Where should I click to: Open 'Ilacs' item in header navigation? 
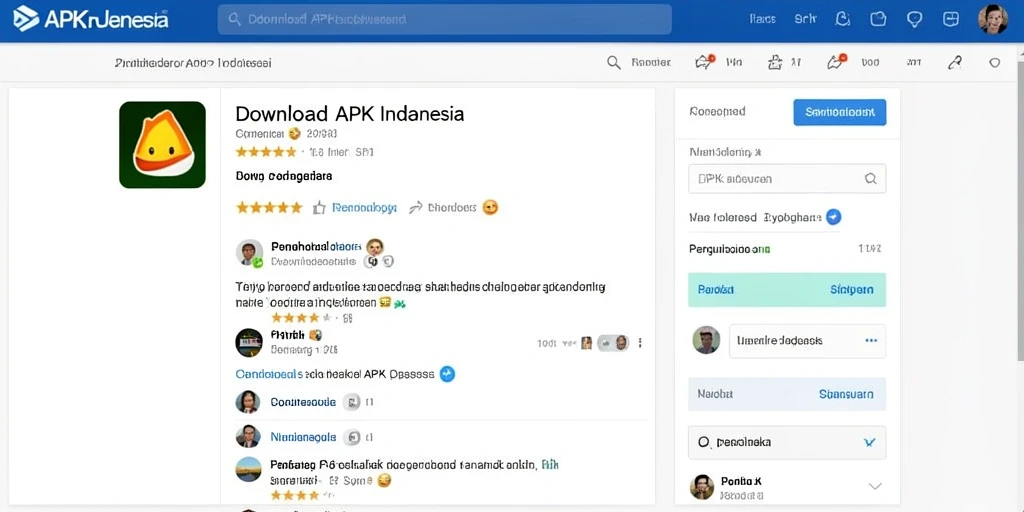coord(763,20)
